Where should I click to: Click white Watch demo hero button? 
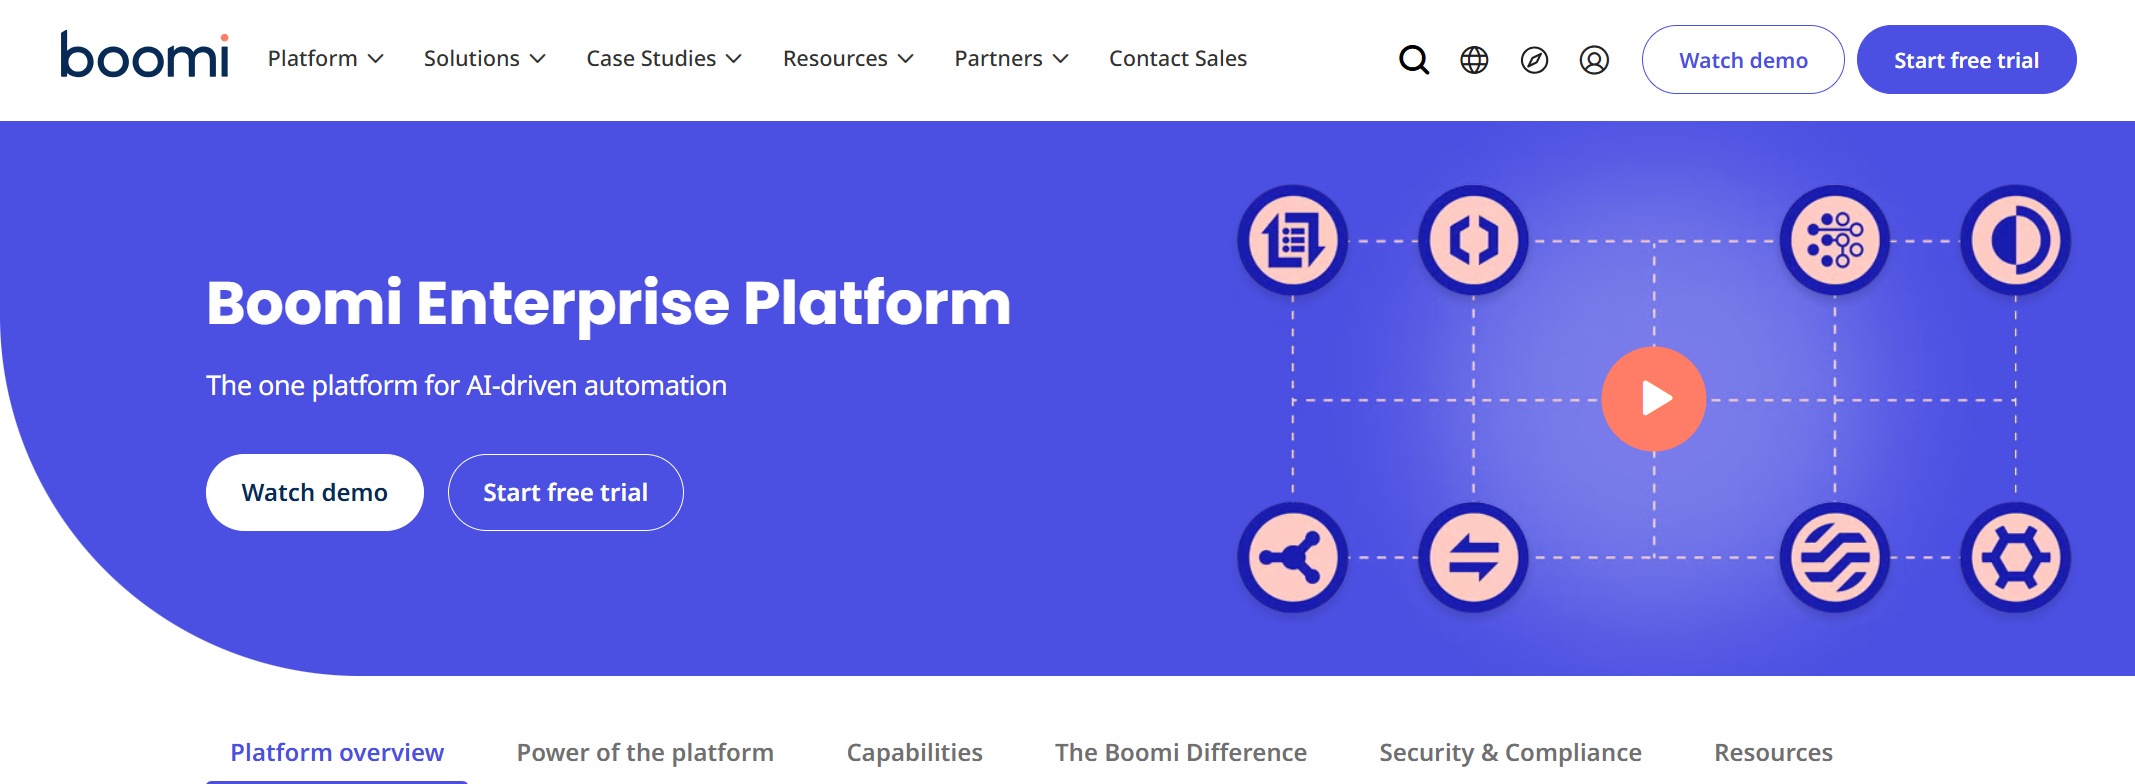coord(314,493)
